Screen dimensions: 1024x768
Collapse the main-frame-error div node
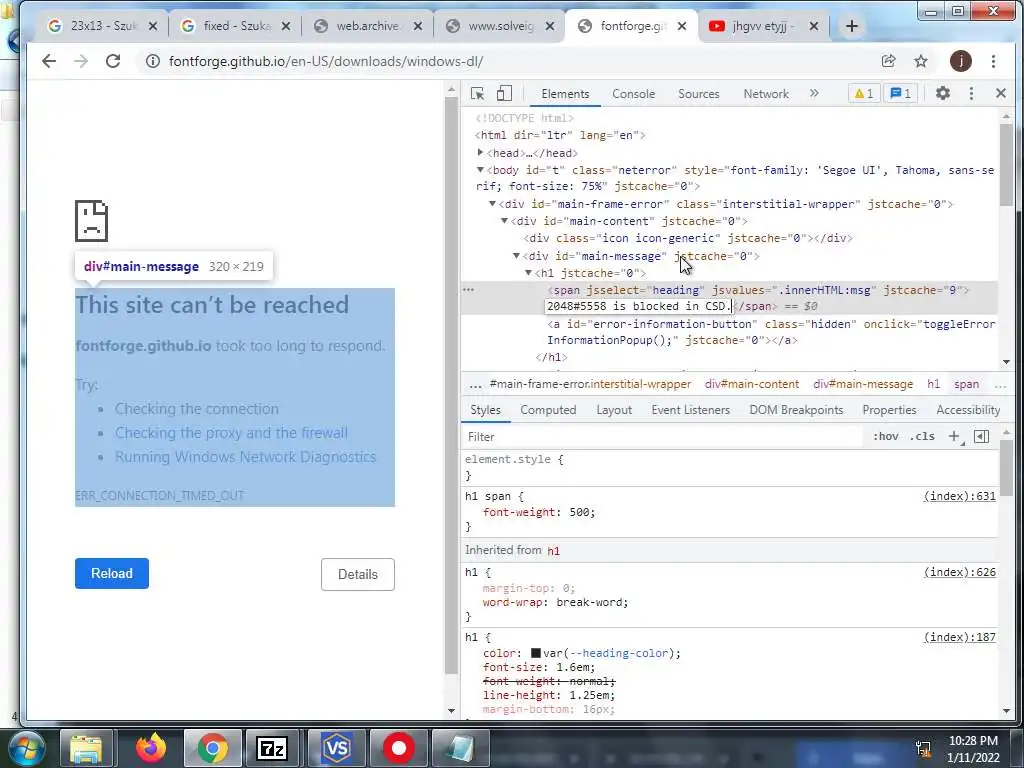tap(492, 204)
